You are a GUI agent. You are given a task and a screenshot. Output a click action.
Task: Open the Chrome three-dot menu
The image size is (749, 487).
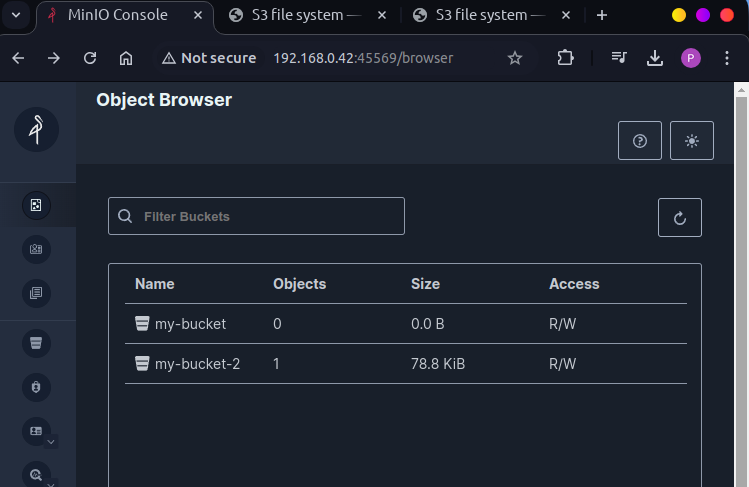tap(726, 58)
